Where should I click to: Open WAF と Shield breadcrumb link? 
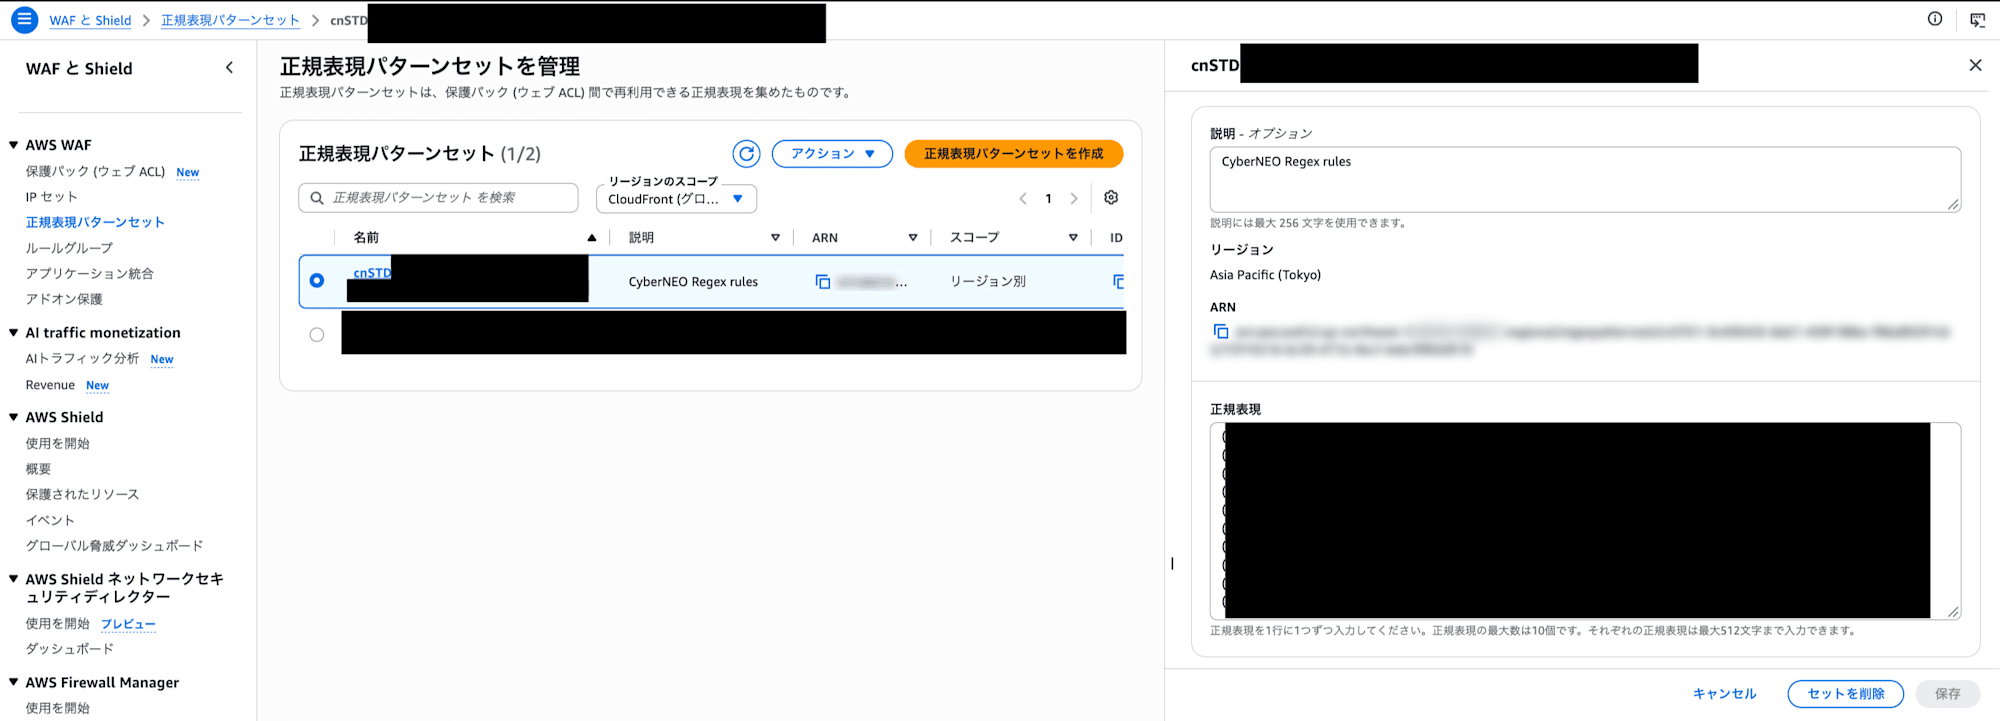coord(90,20)
